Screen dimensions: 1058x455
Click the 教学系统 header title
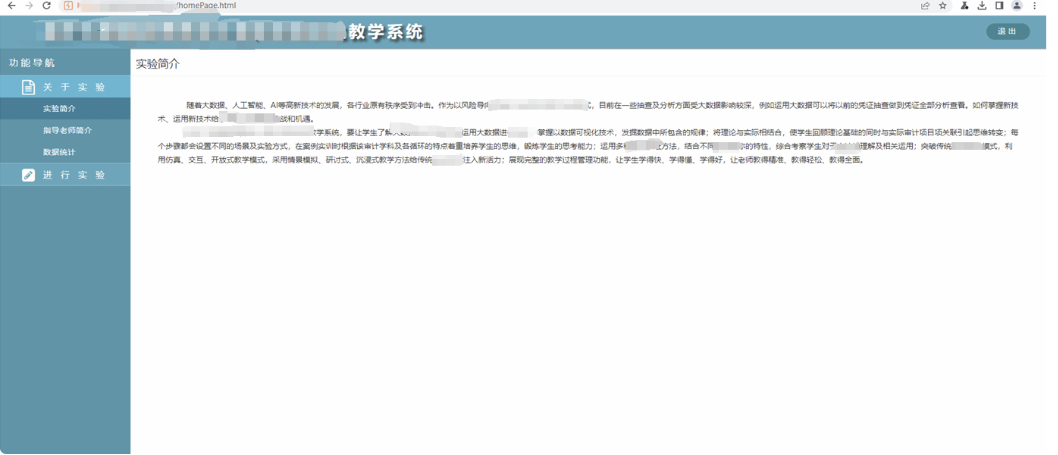click(x=387, y=32)
